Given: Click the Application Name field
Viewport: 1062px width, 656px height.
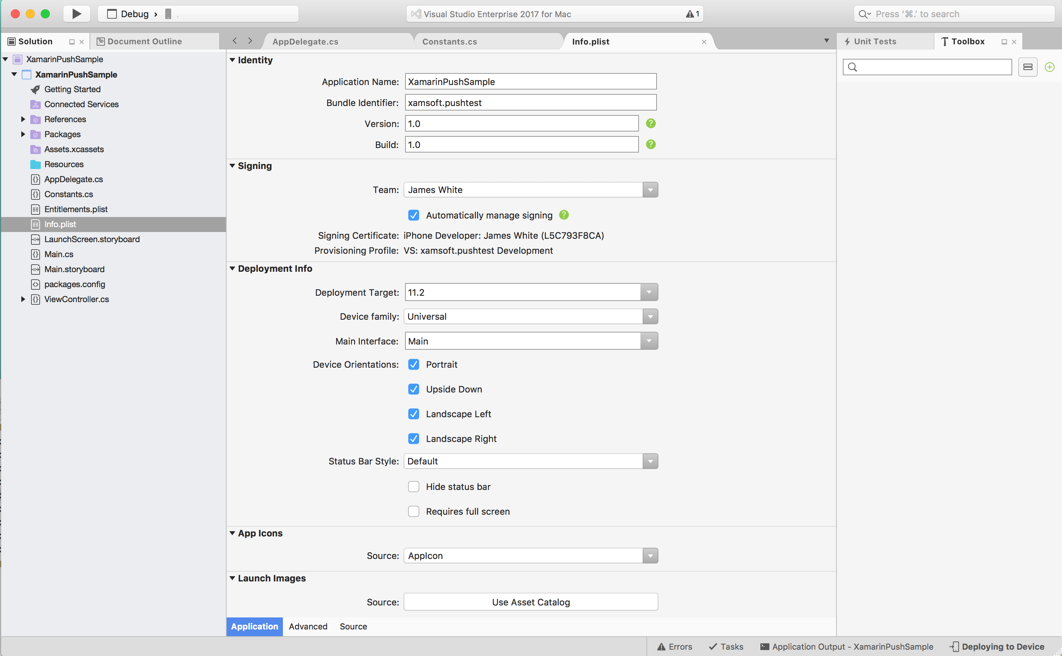Looking at the screenshot, I should (x=531, y=81).
